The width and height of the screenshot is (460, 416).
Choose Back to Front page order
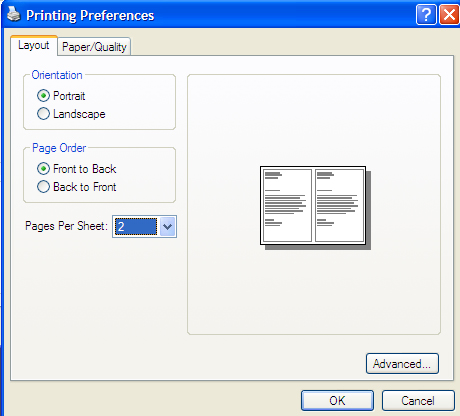point(43,187)
